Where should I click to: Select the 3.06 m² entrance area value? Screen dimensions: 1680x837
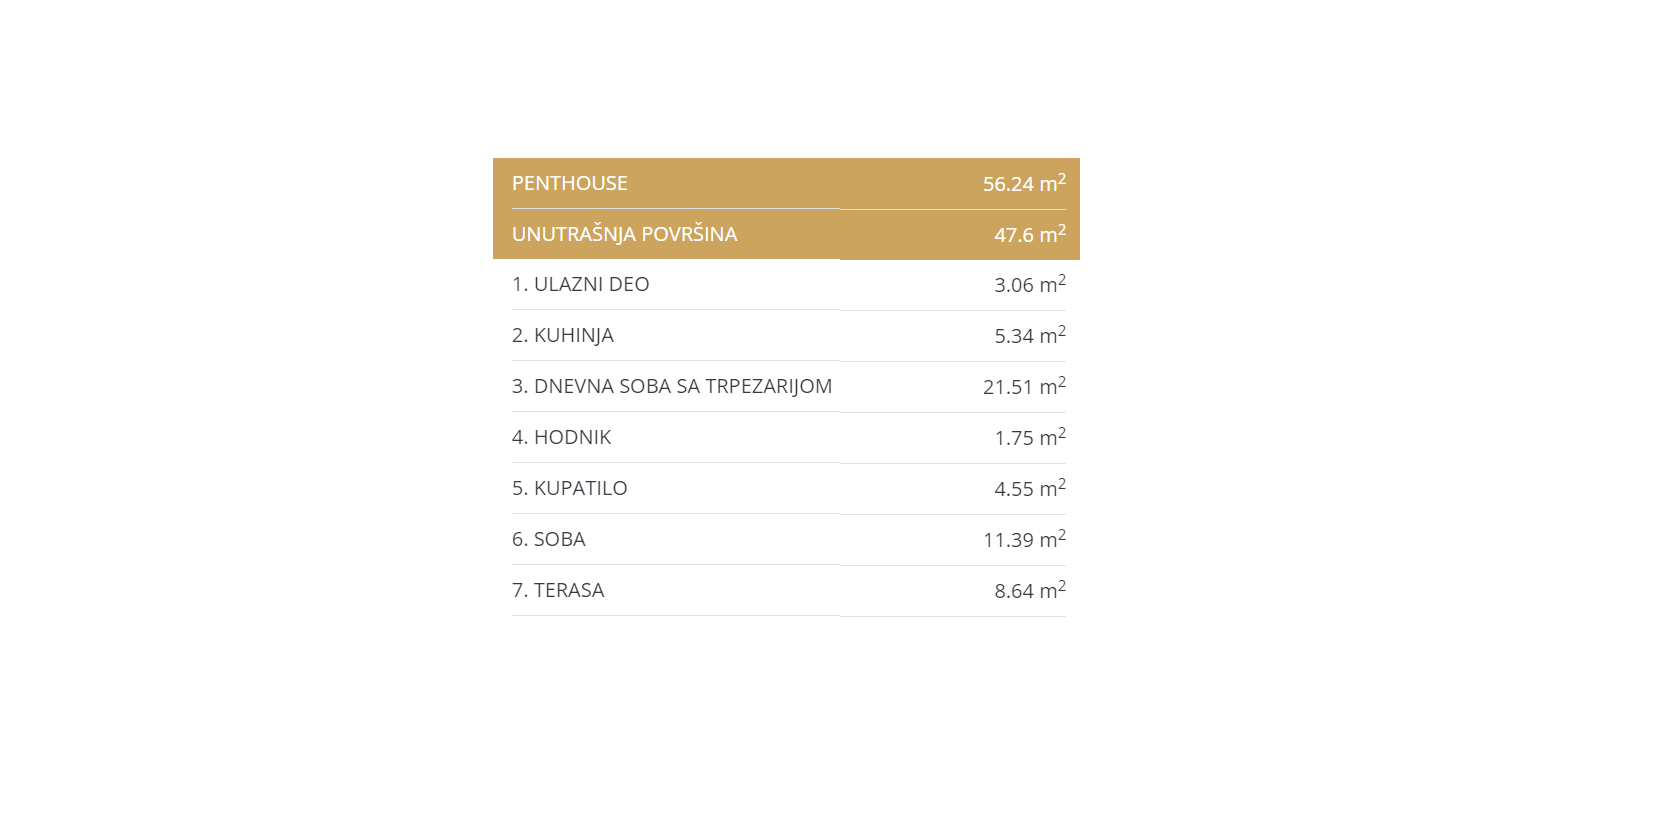click(1028, 285)
